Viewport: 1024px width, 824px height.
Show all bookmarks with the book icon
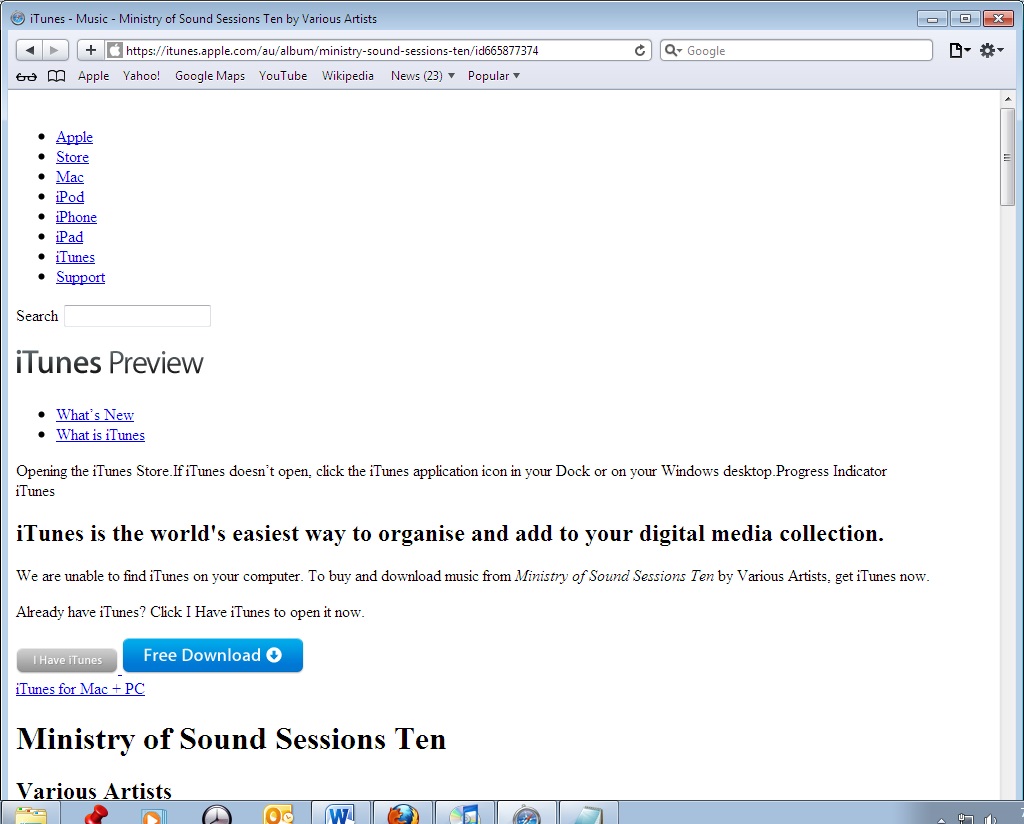pyautogui.click(x=57, y=76)
